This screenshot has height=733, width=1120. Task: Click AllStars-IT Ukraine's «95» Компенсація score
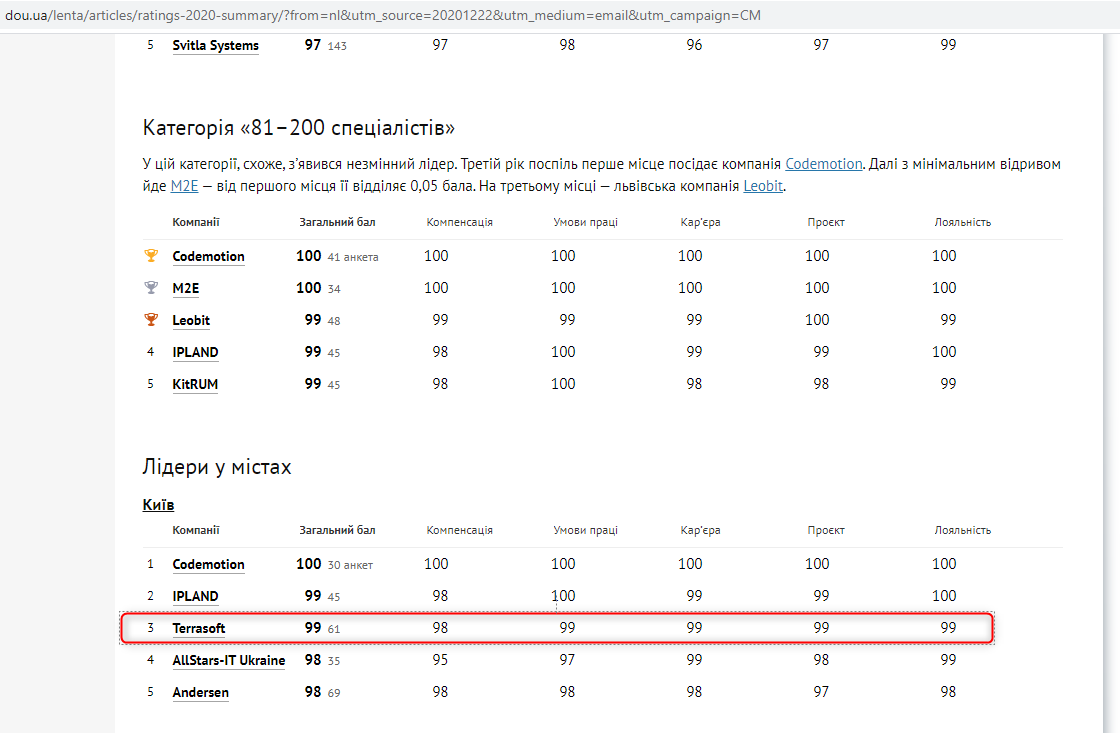coord(440,659)
